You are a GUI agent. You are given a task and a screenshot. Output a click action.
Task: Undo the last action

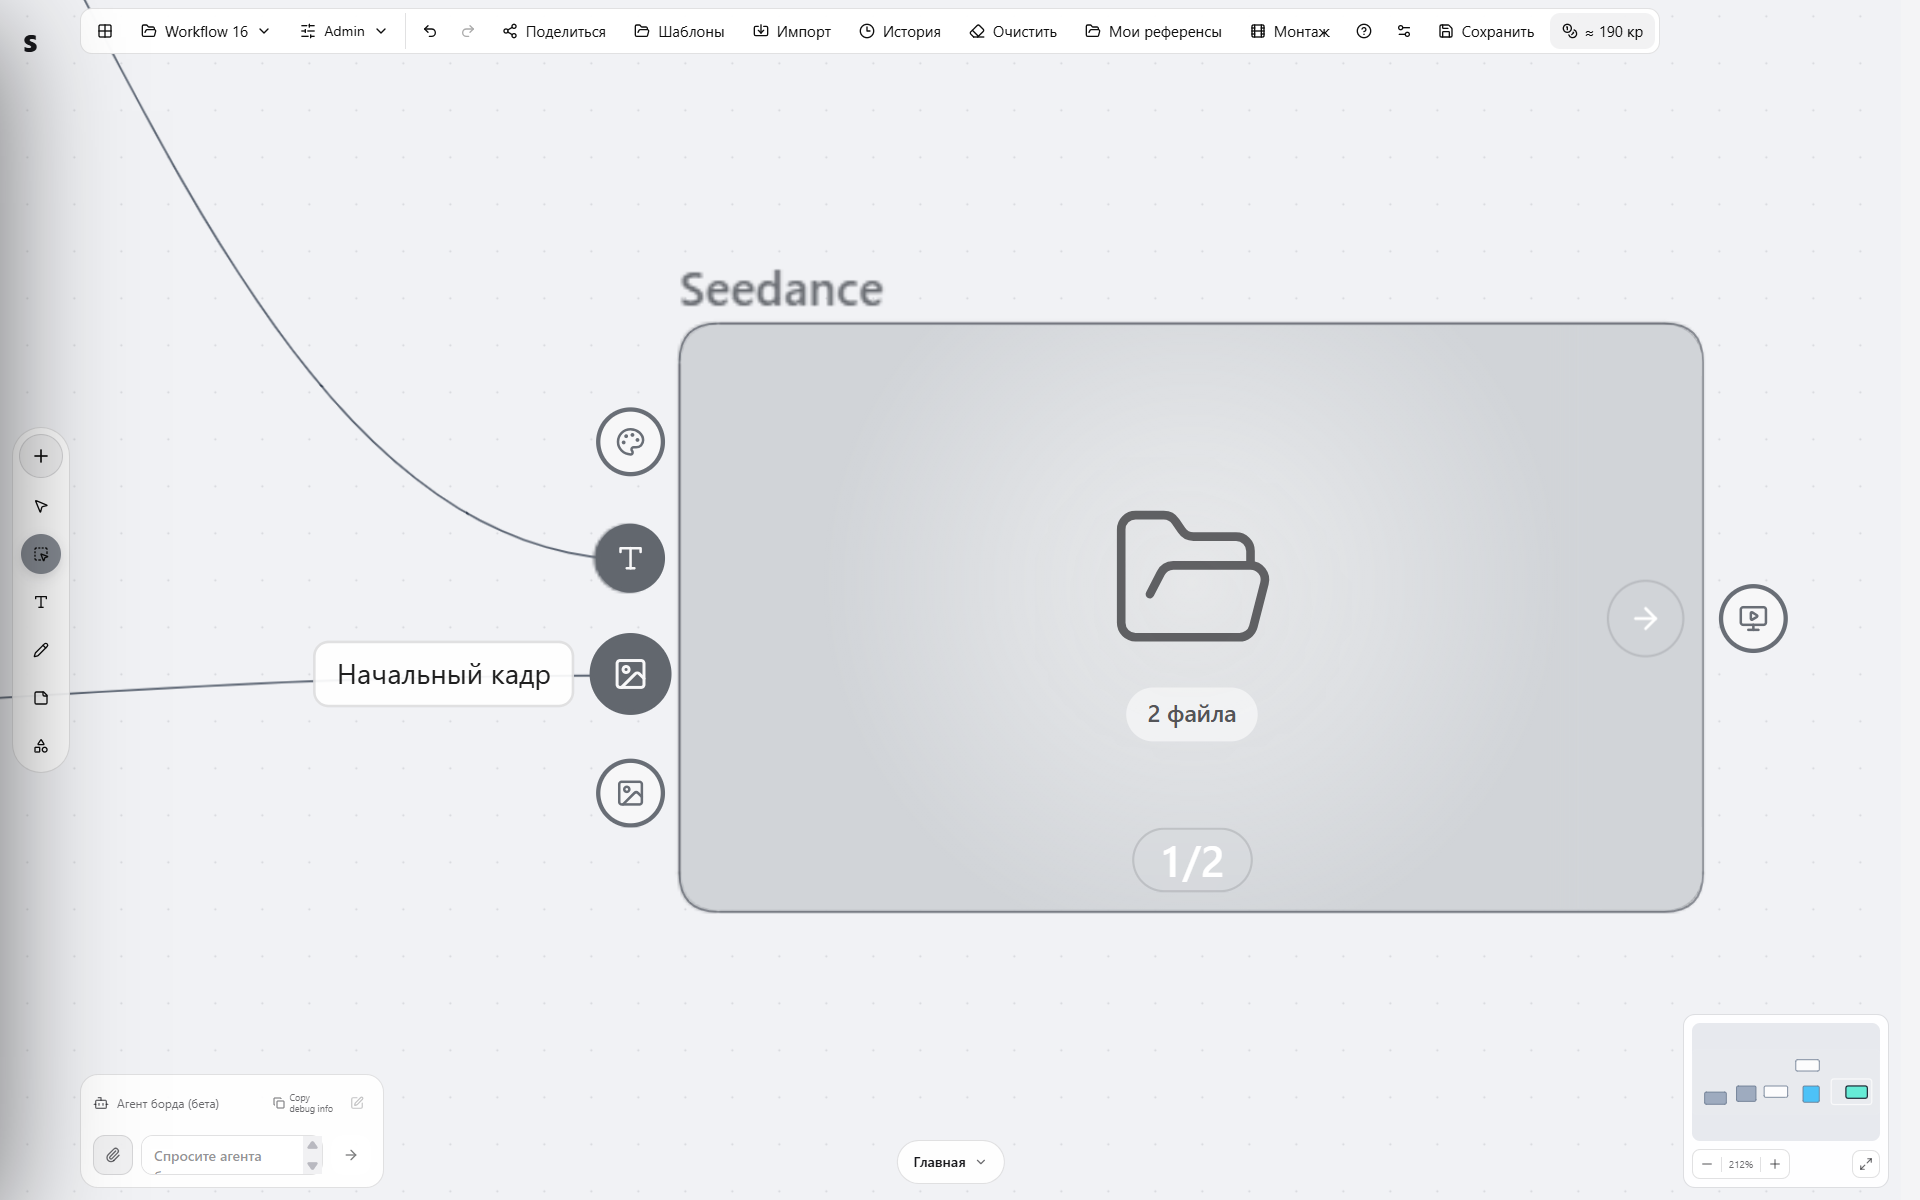point(430,31)
